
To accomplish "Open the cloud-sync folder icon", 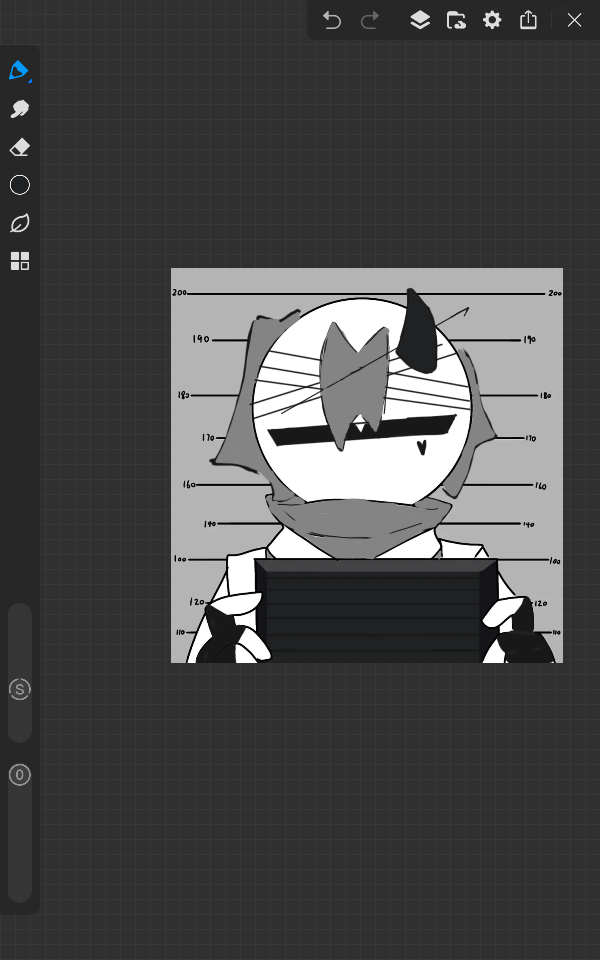I will pyautogui.click(x=456, y=20).
